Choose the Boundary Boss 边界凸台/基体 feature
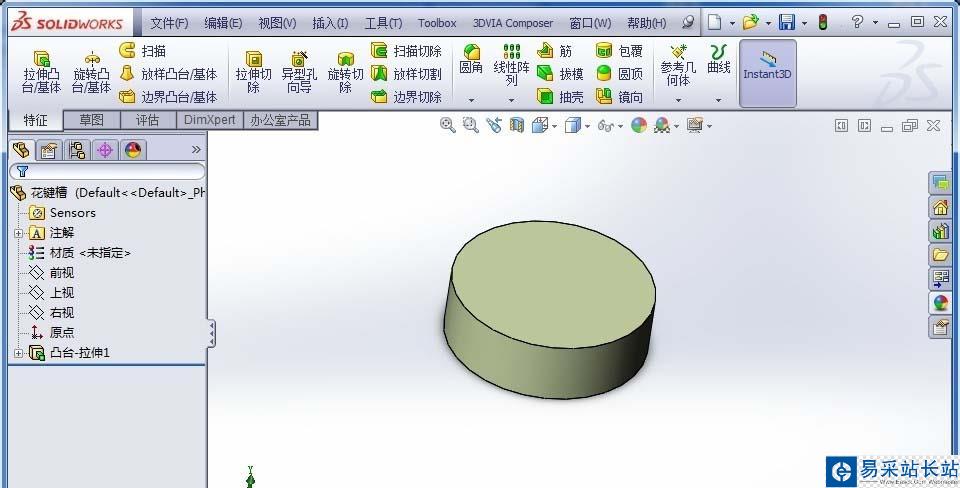The width and height of the screenshot is (960, 488). pos(168,97)
